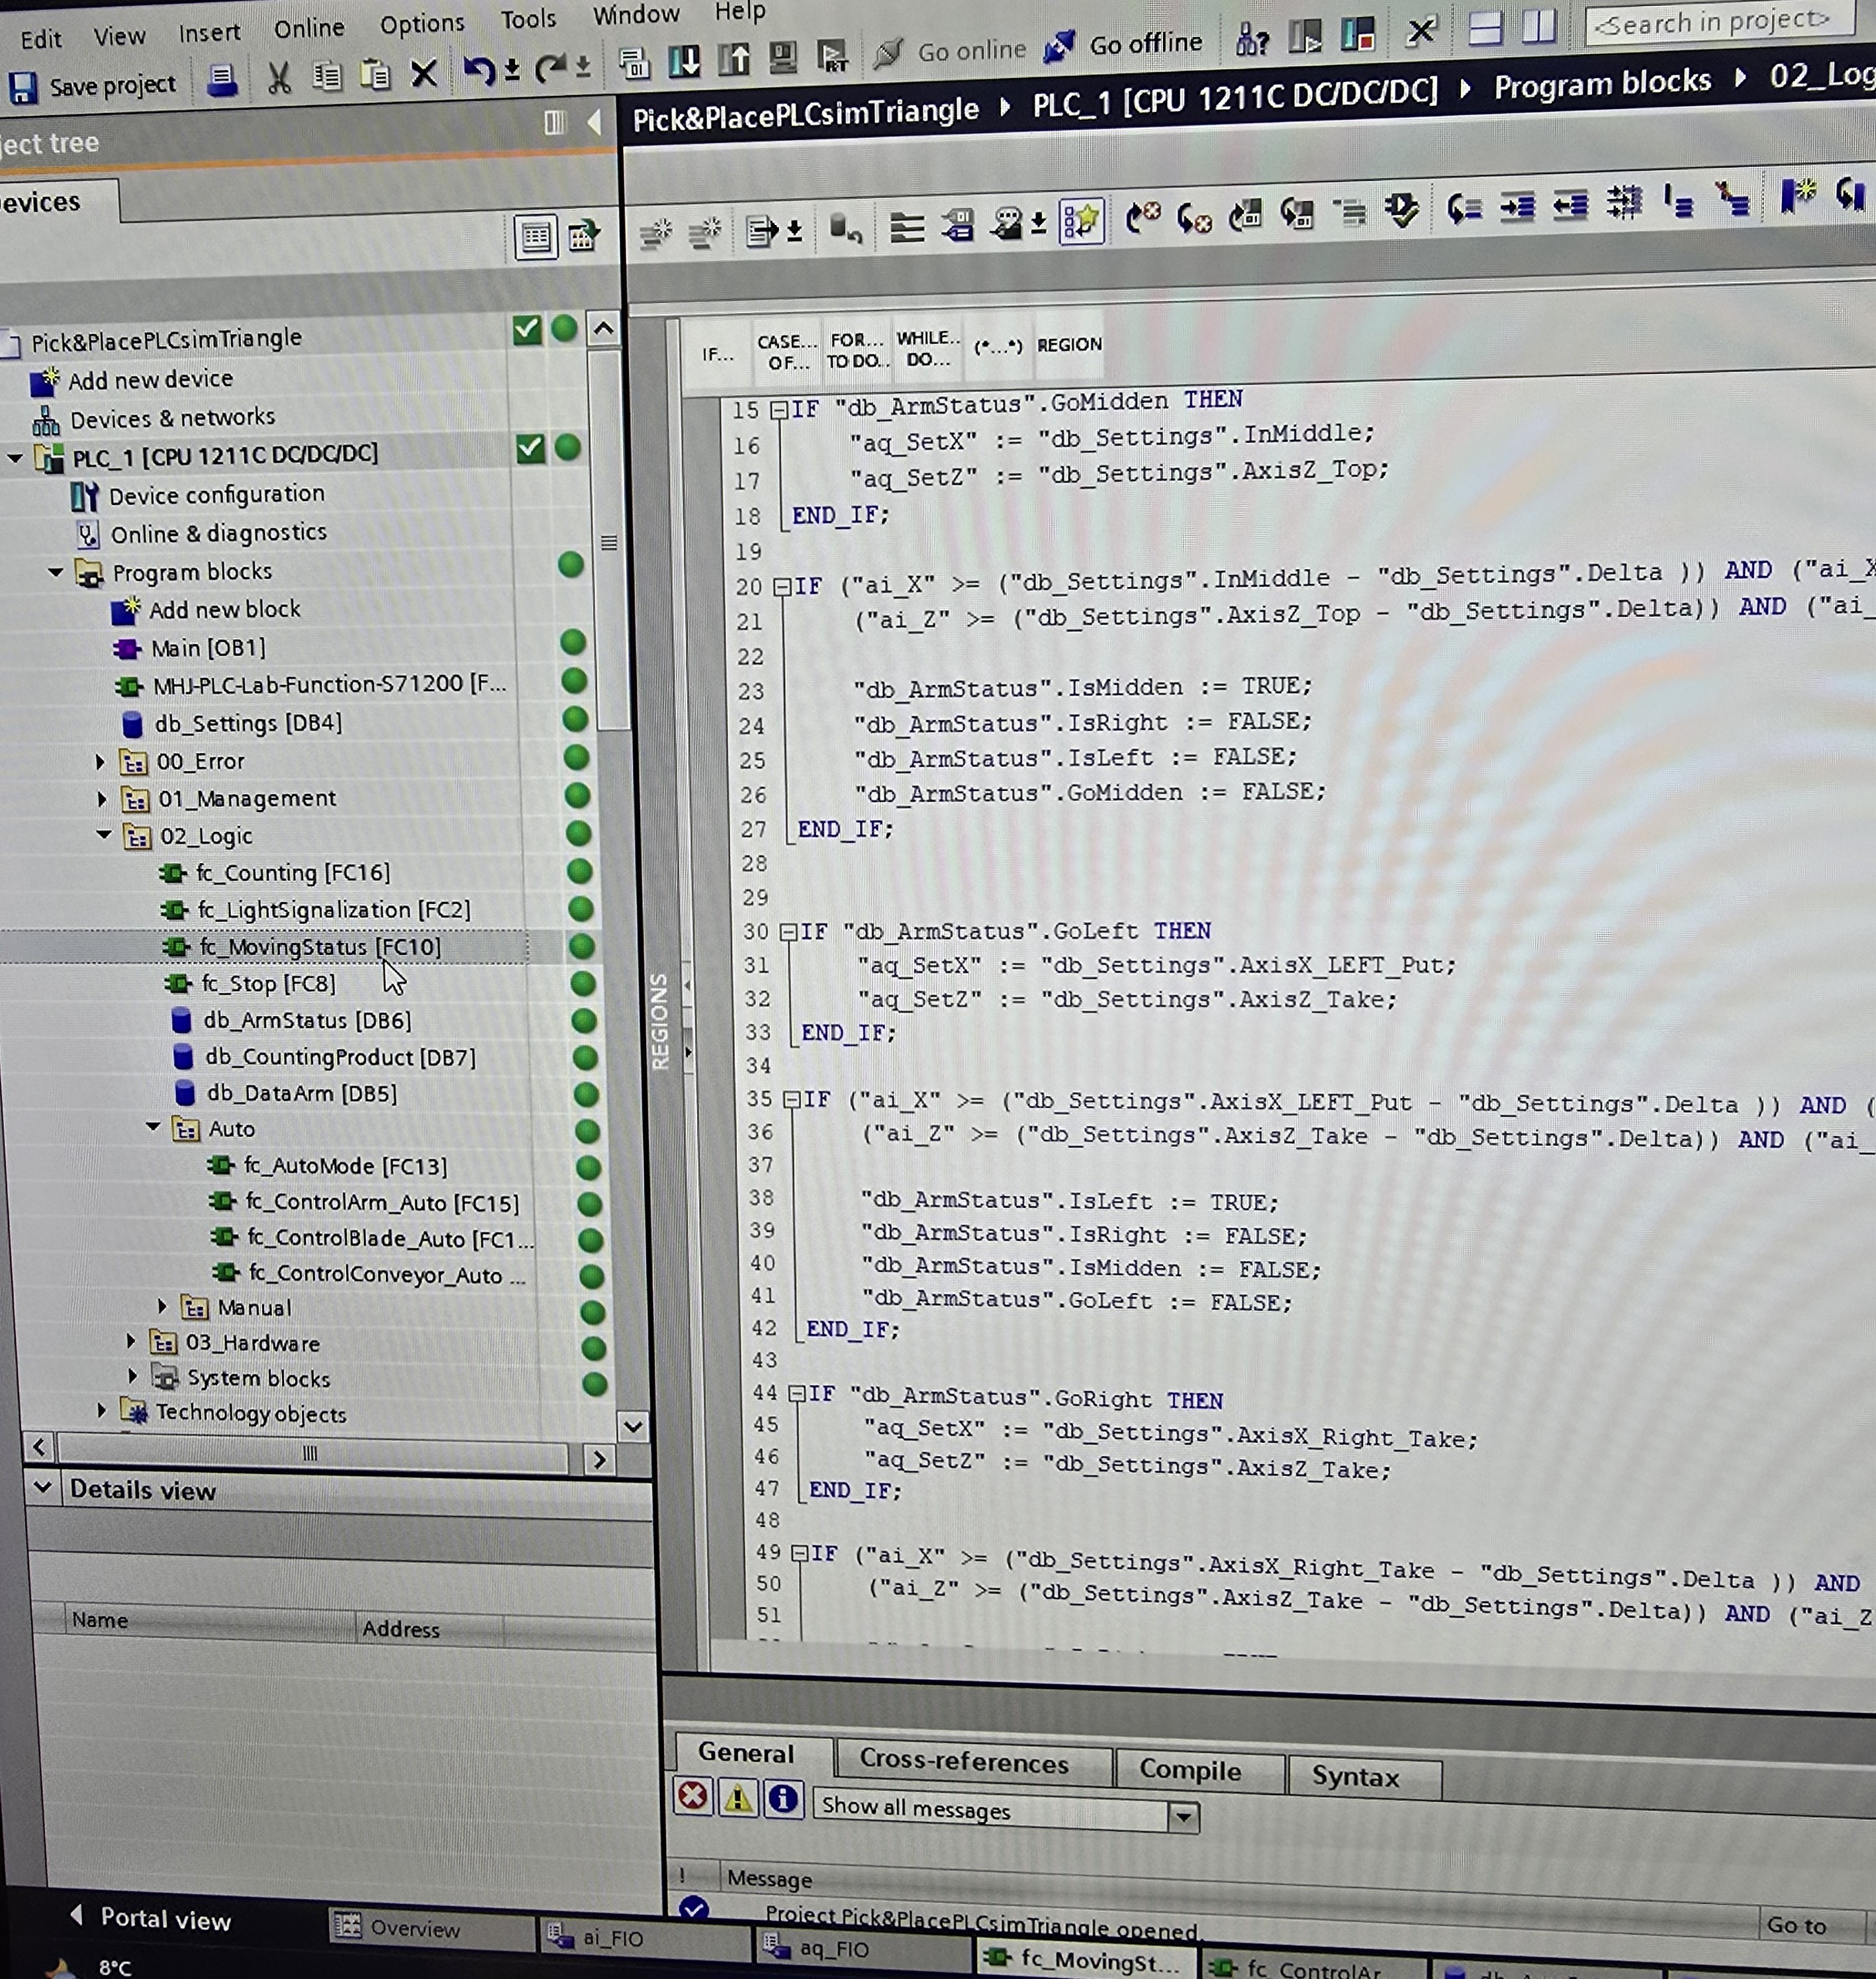This screenshot has width=1876, height=1979.
Task: Collapse the IF block at line 20
Action: point(782,587)
